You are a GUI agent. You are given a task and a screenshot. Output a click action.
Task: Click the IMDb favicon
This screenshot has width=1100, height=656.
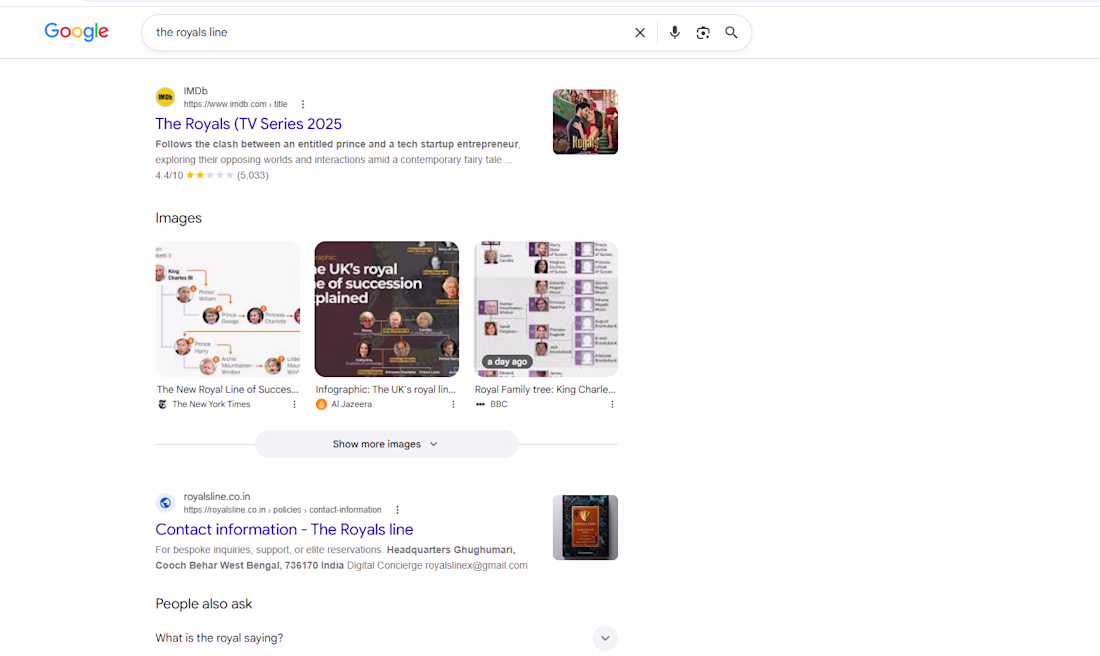click(x=166, y=97)
